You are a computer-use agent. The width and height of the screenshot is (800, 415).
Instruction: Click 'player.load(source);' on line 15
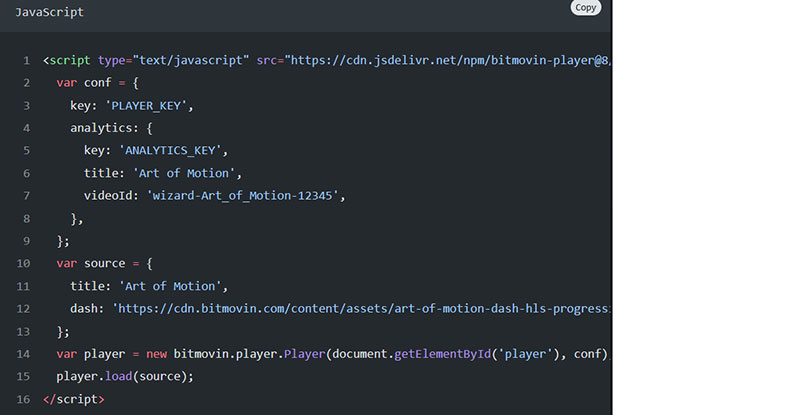click(x=125, y=376)
